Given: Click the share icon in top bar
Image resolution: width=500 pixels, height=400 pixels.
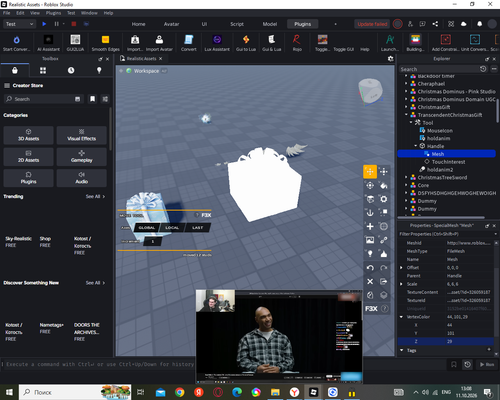Looking at the screenshot, I should coord(435,24).
